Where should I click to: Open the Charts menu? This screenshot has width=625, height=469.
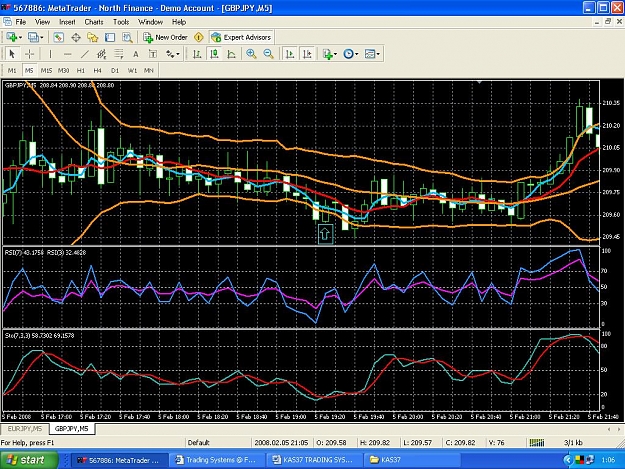click(x=94, y=22)
